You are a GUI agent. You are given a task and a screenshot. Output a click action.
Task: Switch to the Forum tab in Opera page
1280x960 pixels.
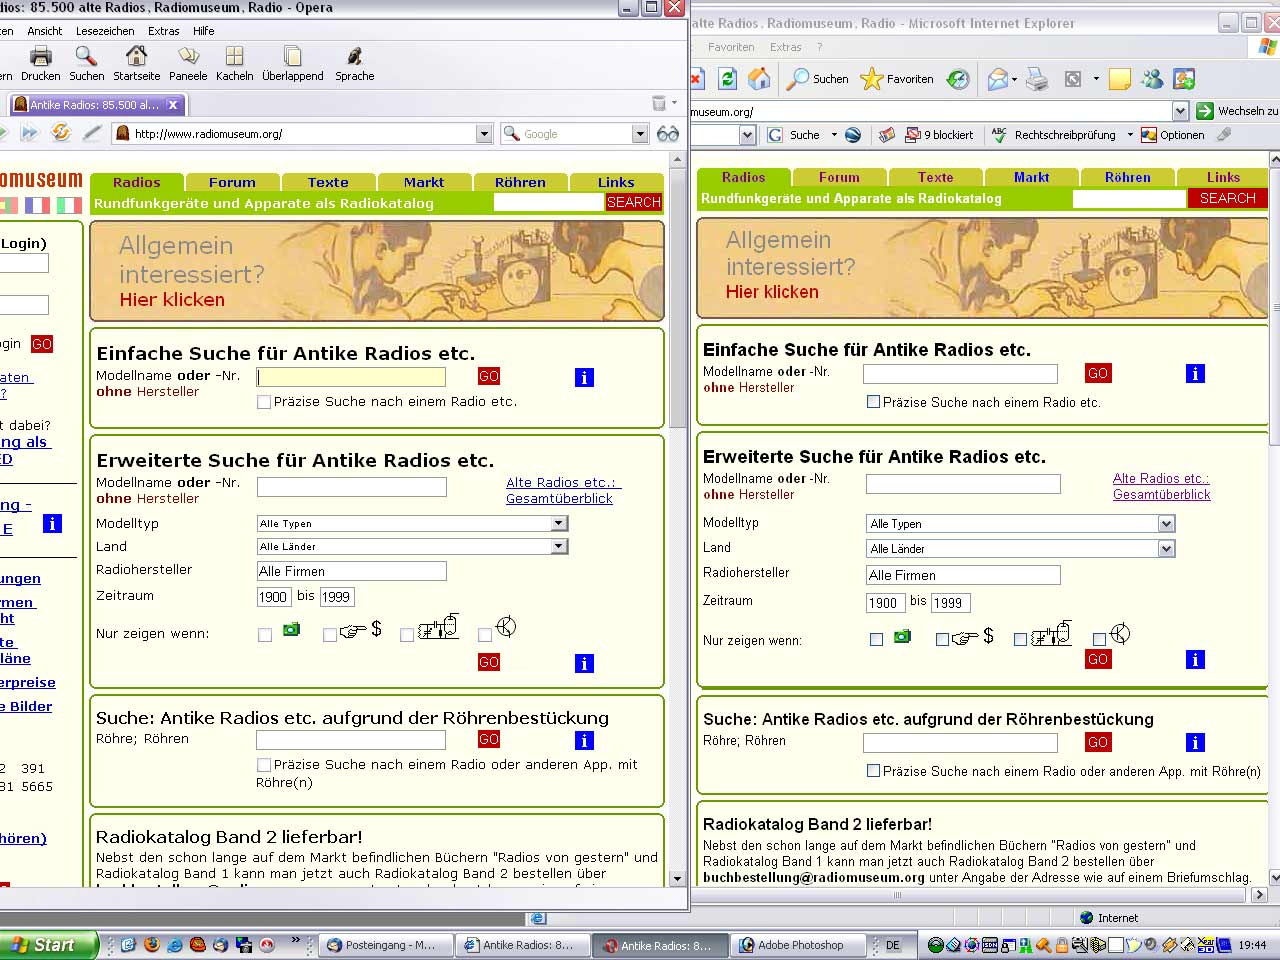click(x=232, y=182)
